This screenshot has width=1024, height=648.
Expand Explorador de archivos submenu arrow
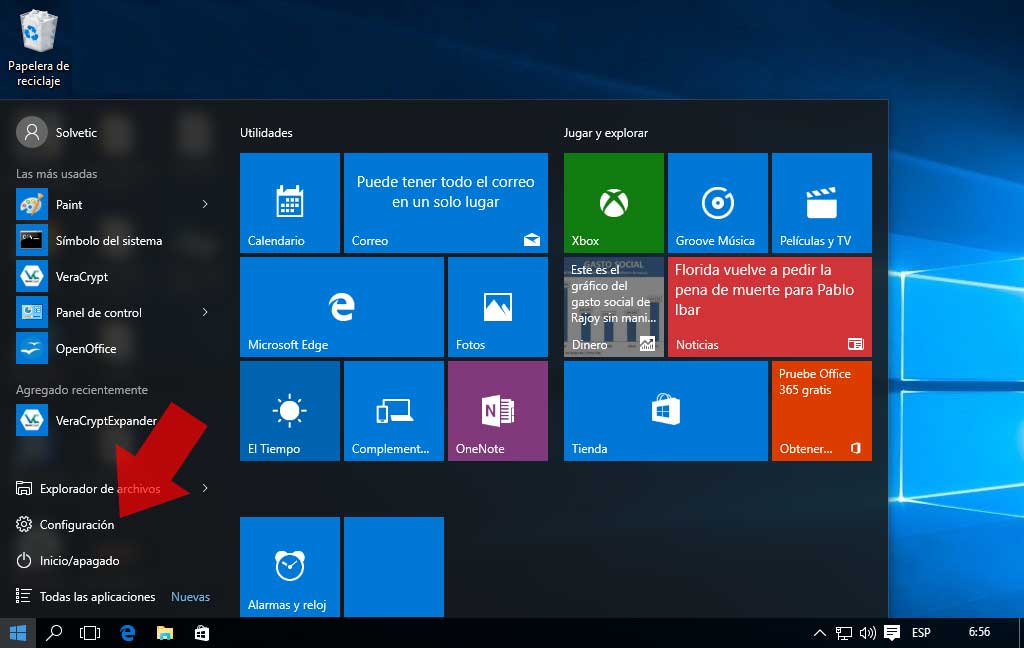205,488
